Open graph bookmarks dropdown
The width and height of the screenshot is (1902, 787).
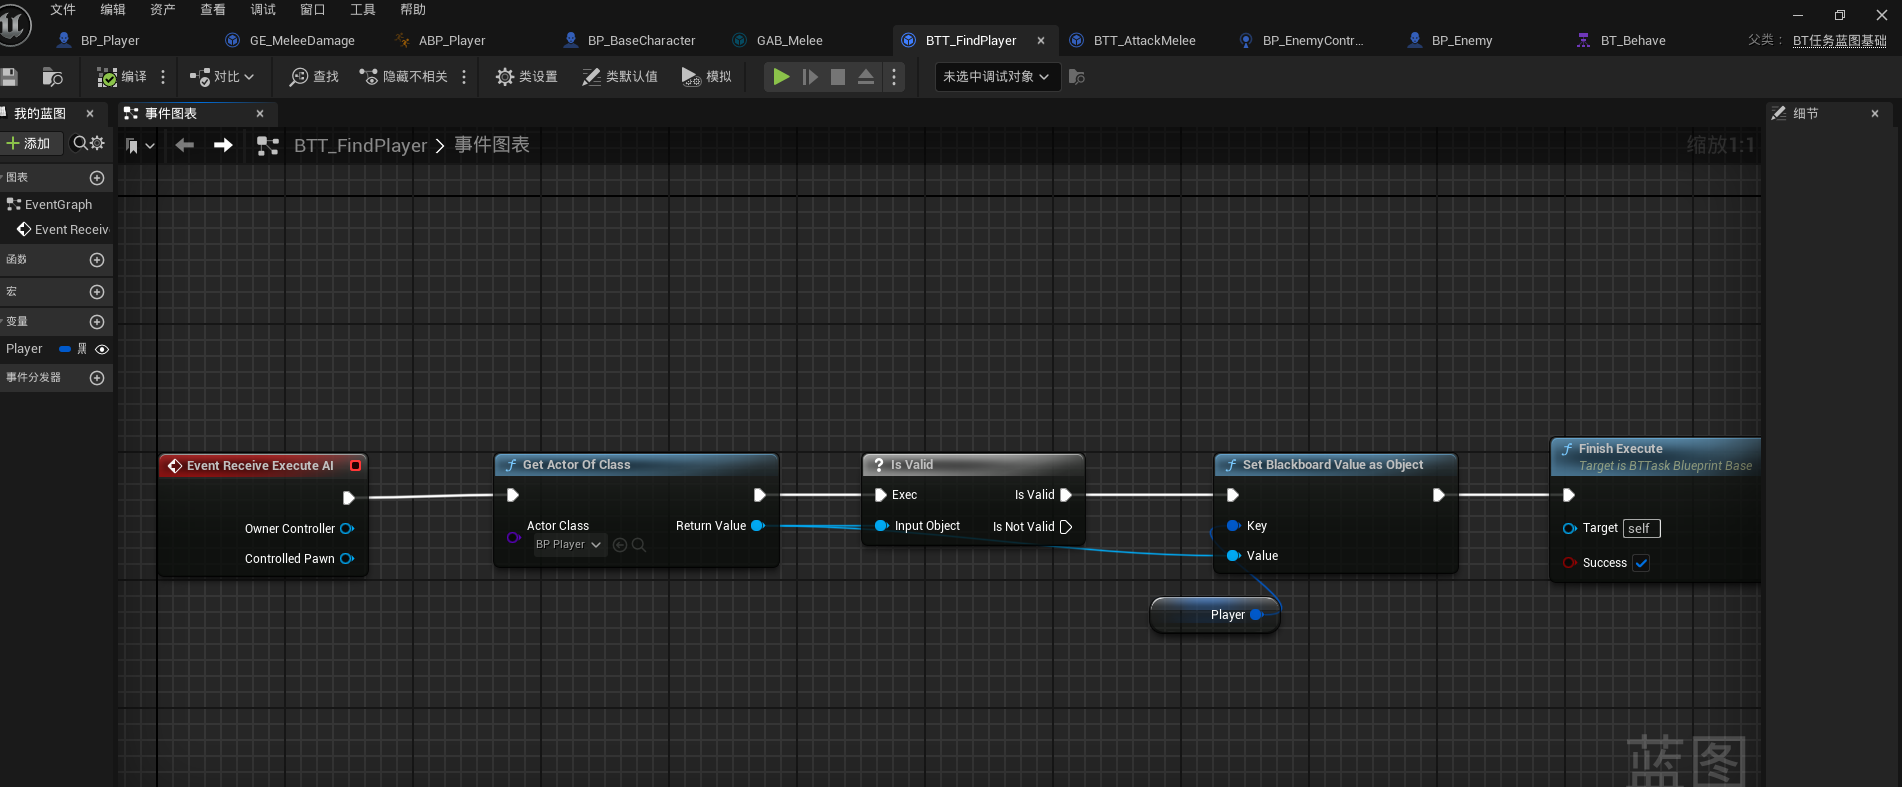(140, 146)
